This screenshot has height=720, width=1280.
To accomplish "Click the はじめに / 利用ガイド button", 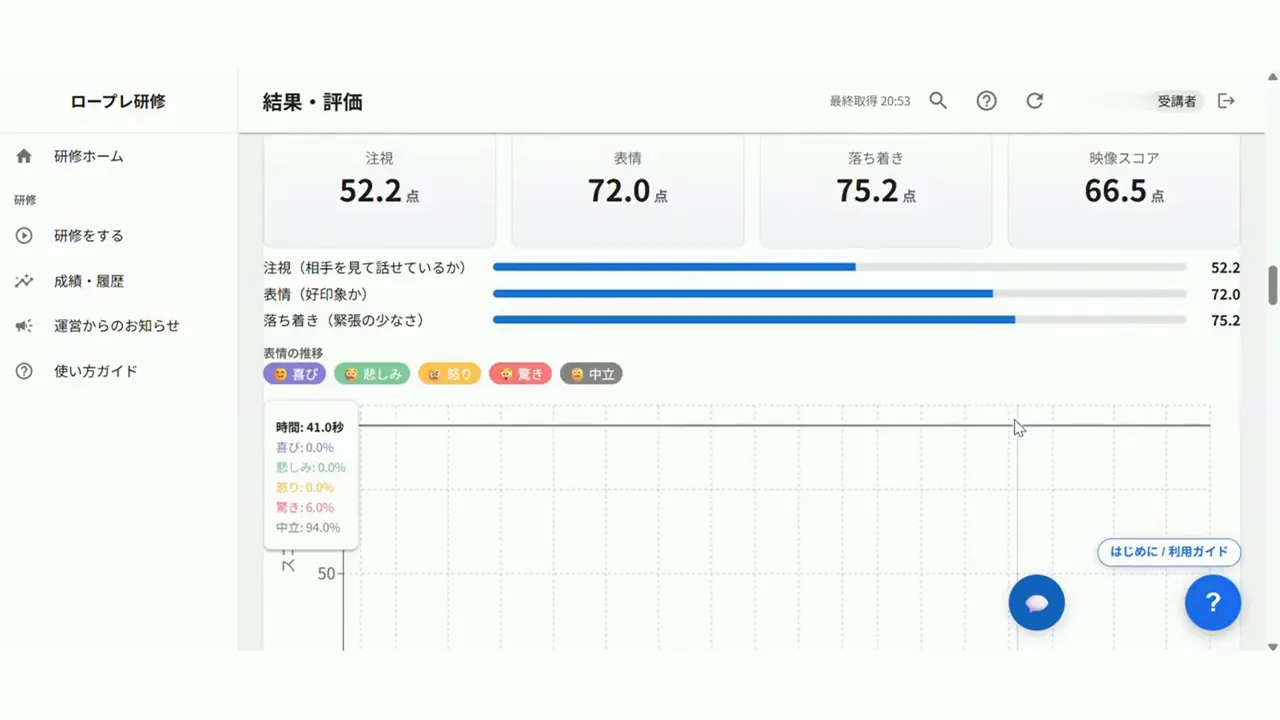I will (x=1169, y=552).
